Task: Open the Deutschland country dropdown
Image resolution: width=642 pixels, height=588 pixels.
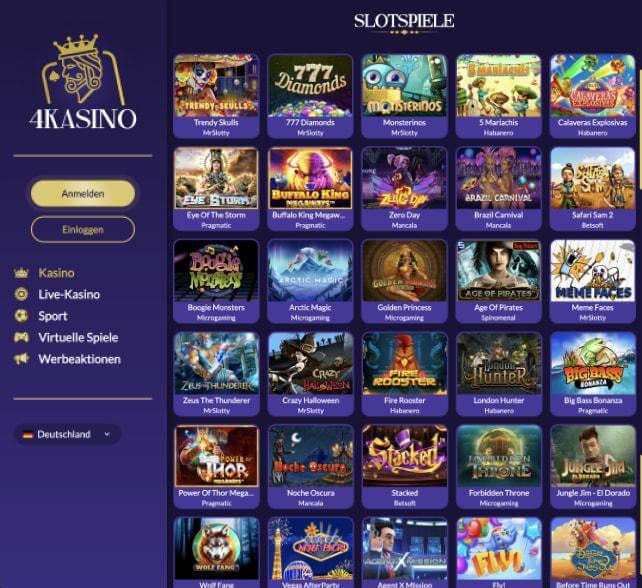Action: coord(68,434)
